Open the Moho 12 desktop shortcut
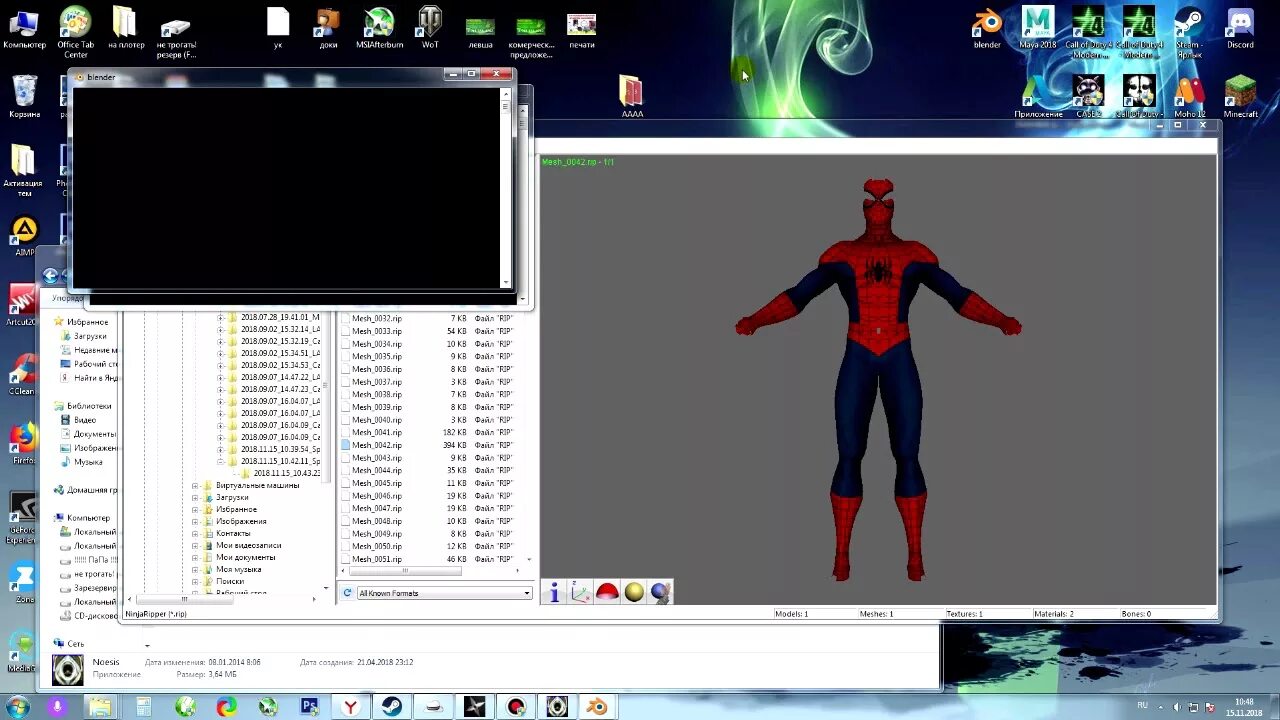Screen dimensions: 1280x720 pos(1189,97)
